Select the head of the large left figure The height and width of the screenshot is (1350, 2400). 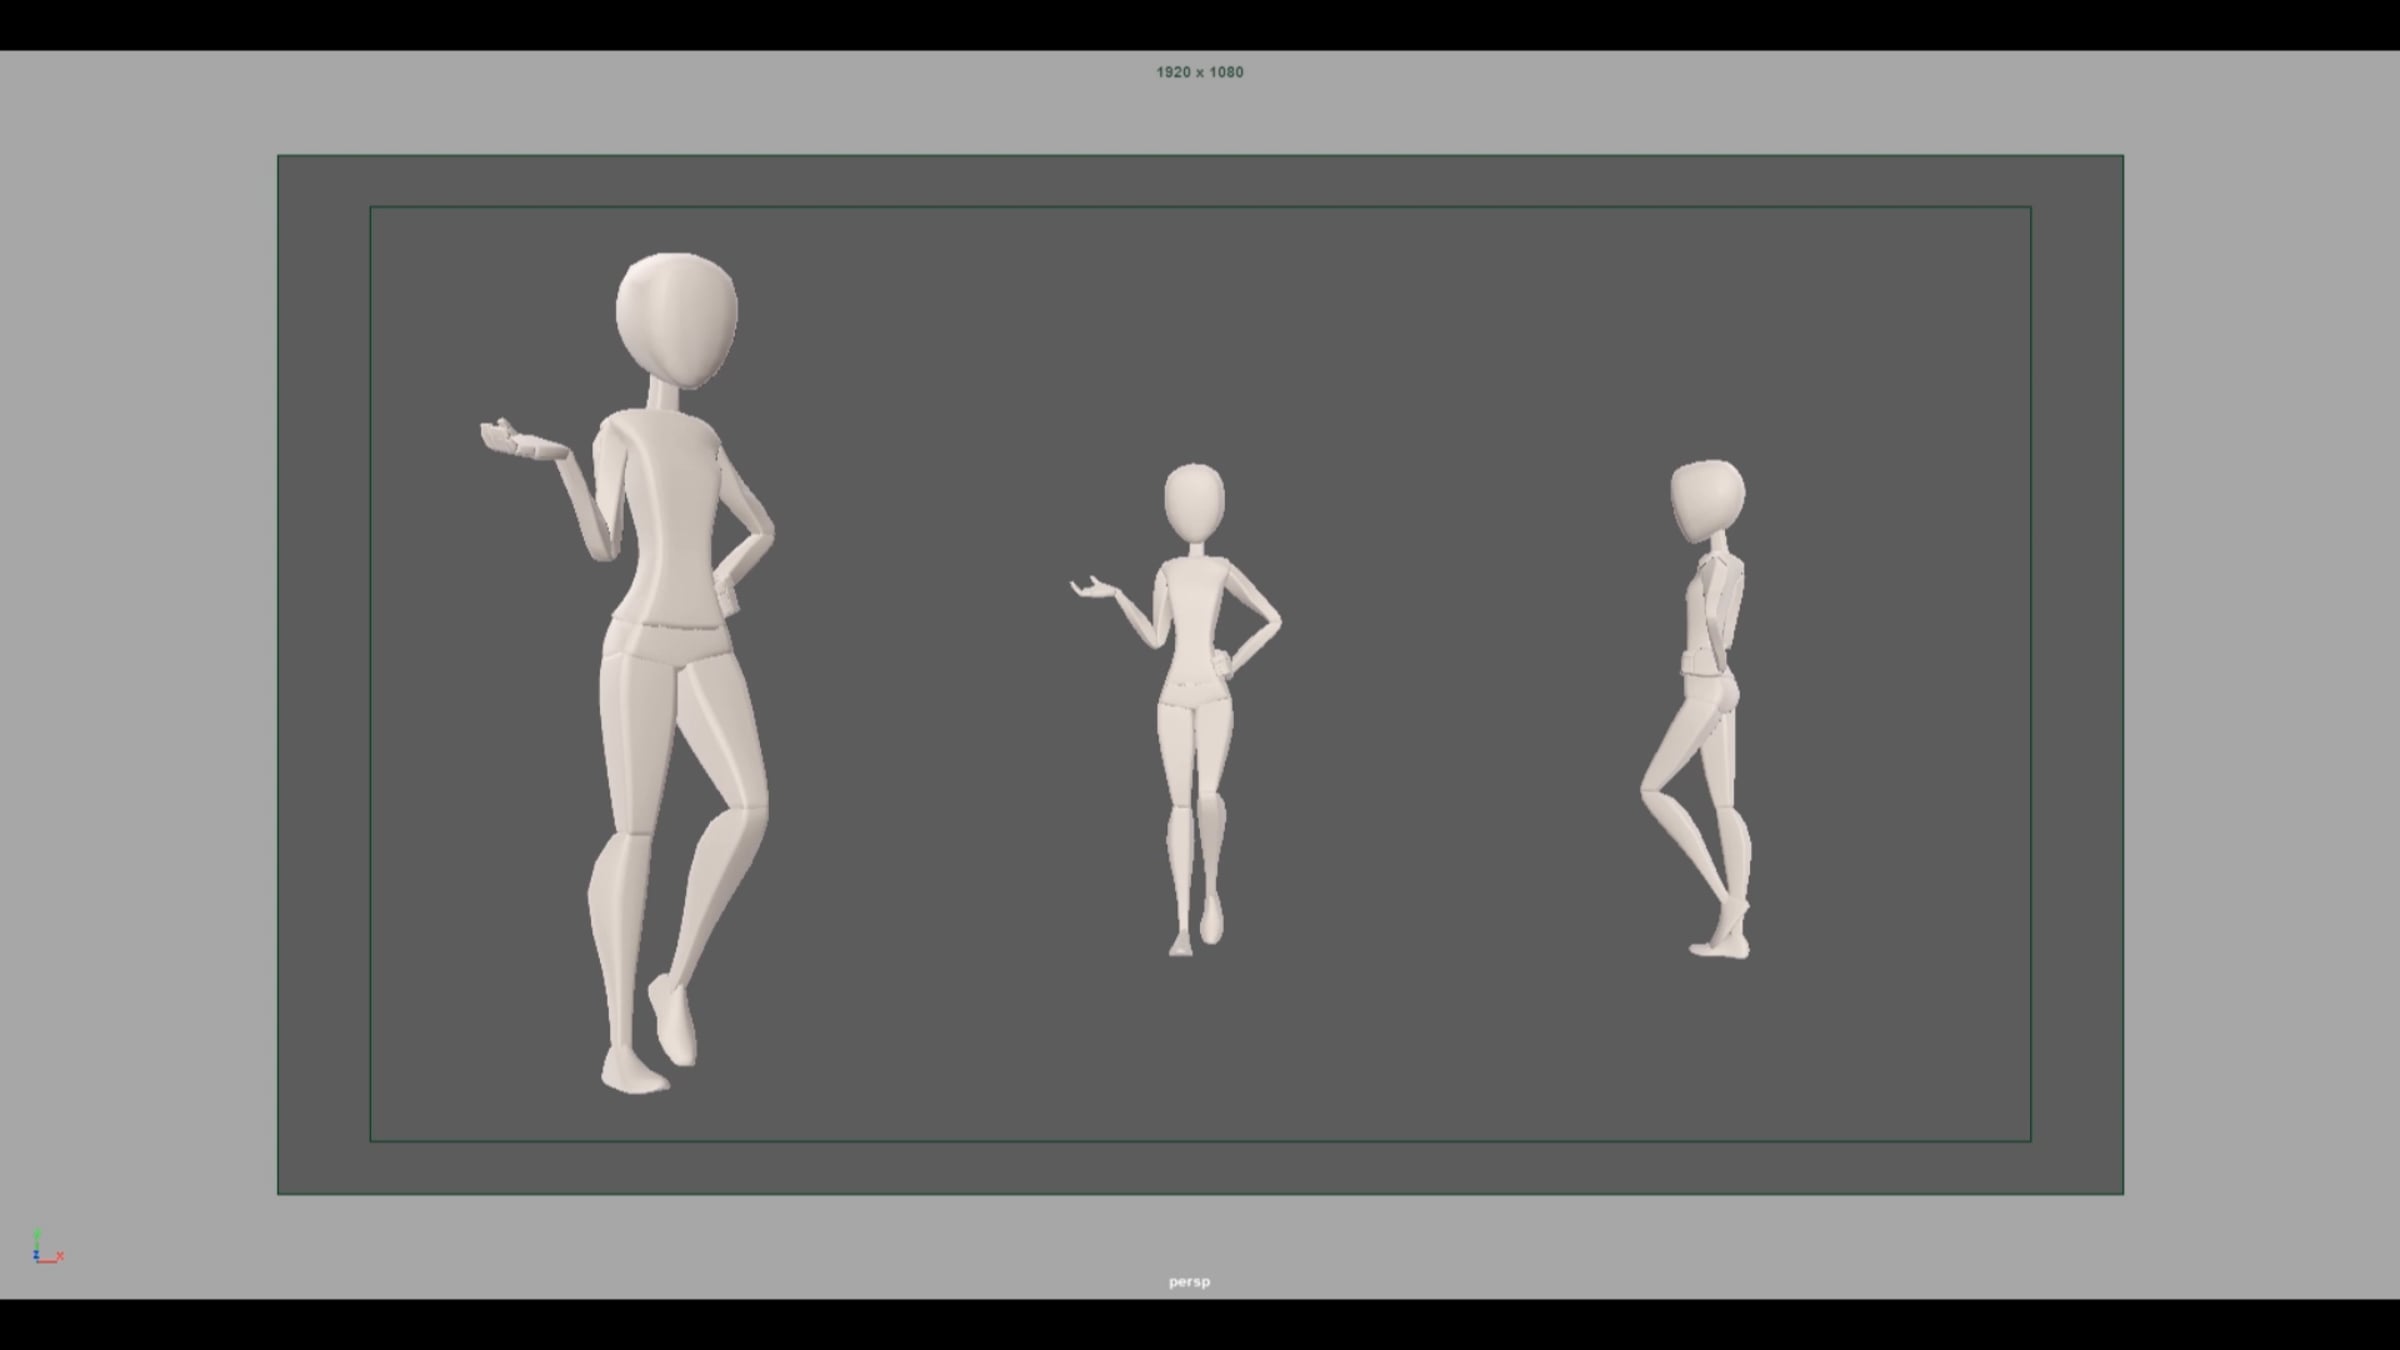click(677, 318)
